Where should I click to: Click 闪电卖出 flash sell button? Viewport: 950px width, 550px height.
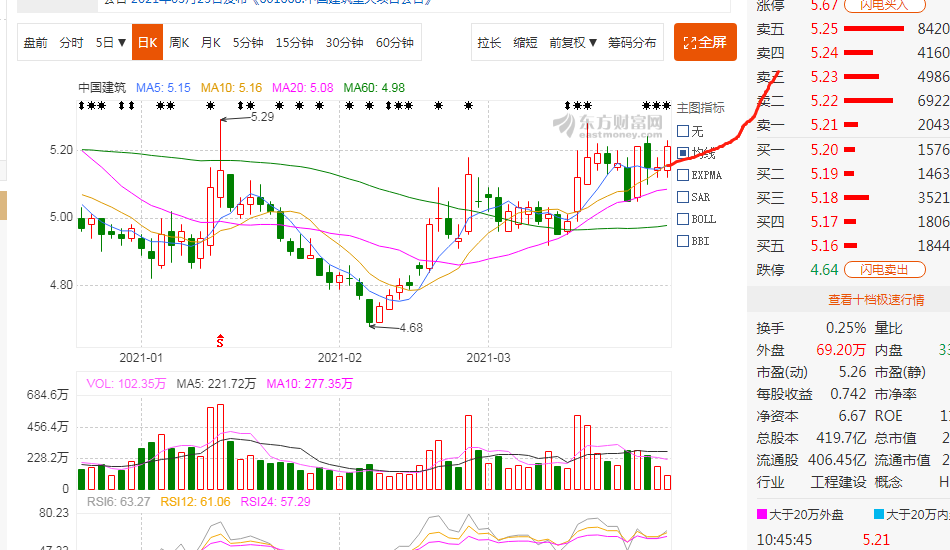885,270
